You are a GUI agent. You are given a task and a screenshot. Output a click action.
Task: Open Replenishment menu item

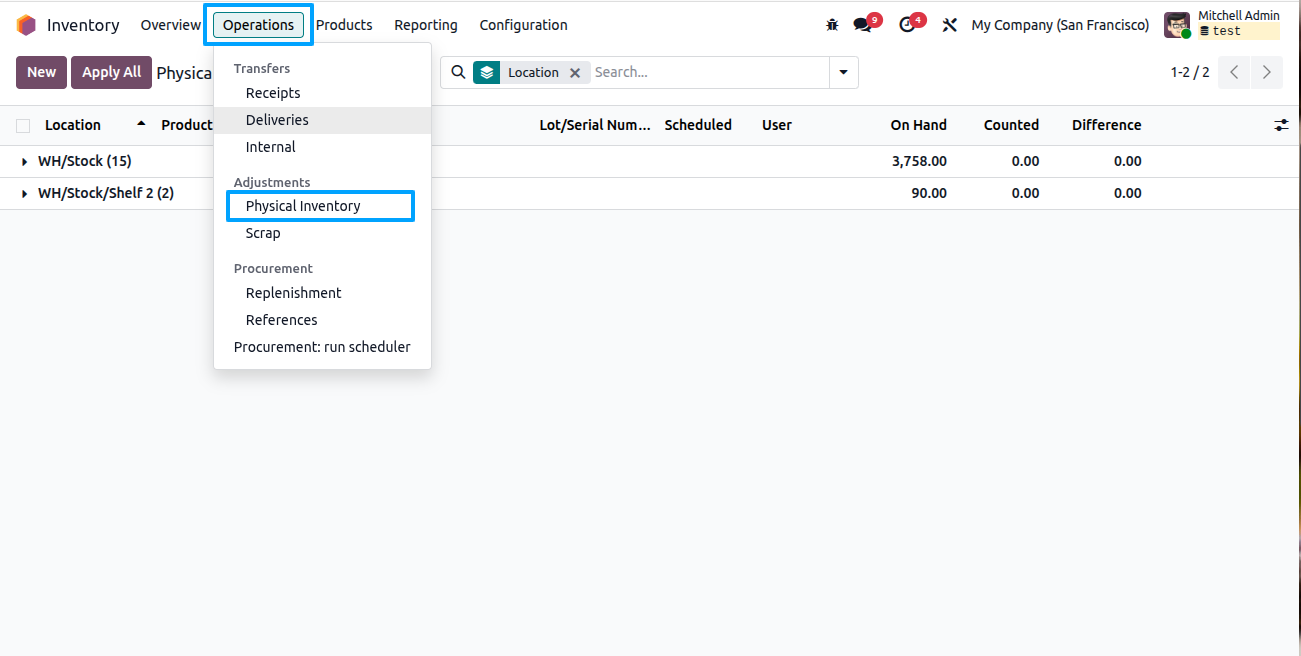(x=322, y=293)
